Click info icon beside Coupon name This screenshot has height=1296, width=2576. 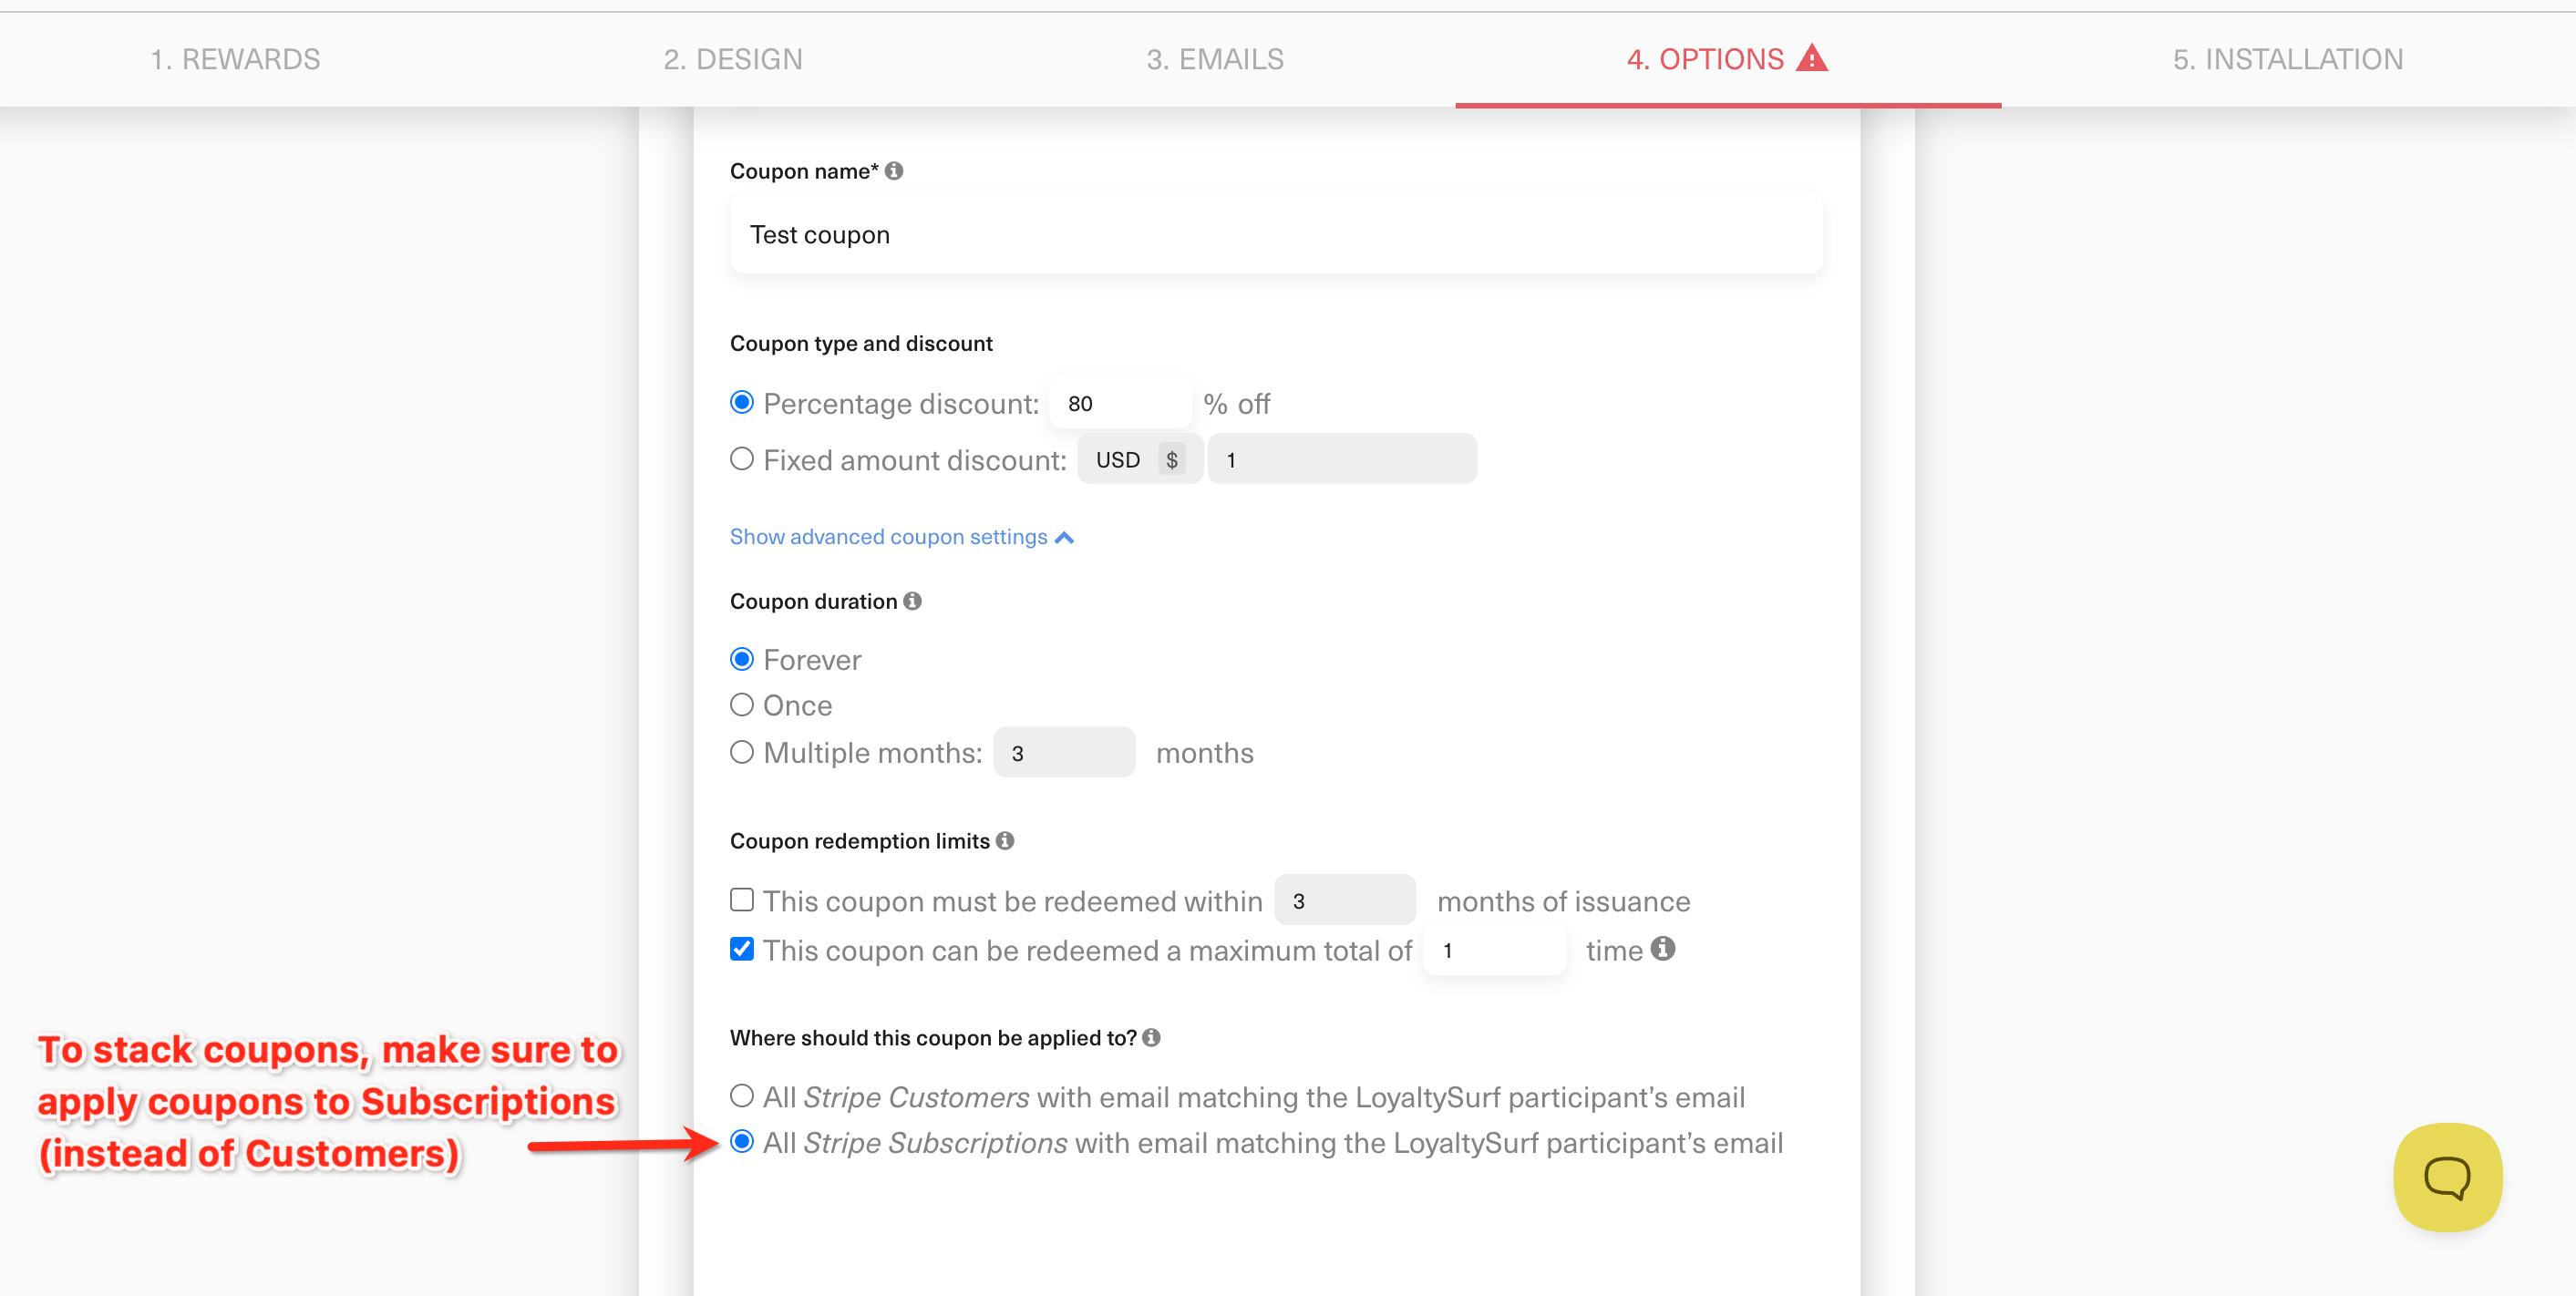click(x=894, y=171)
